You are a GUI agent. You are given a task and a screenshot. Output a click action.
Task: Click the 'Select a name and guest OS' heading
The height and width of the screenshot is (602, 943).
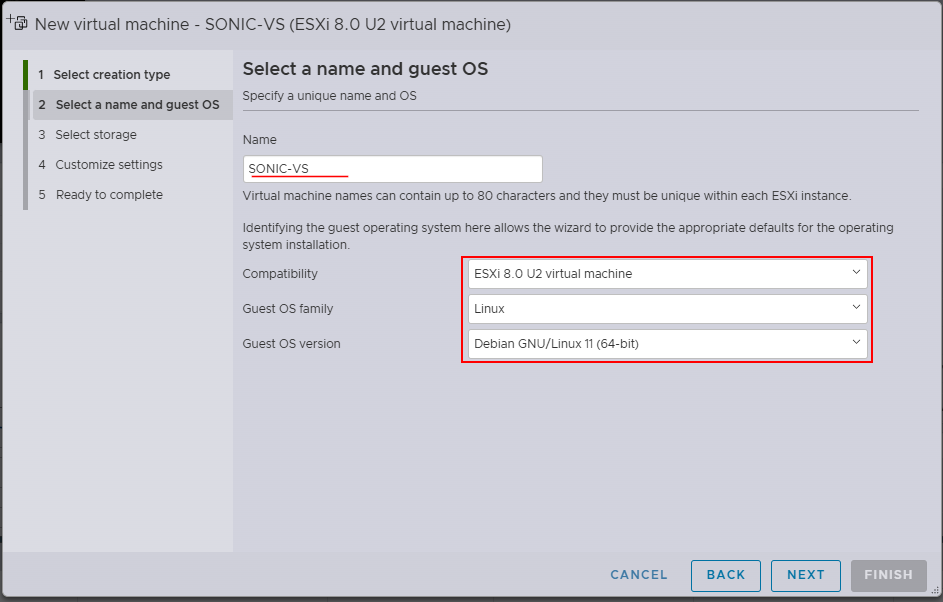(x=365, y=69)
